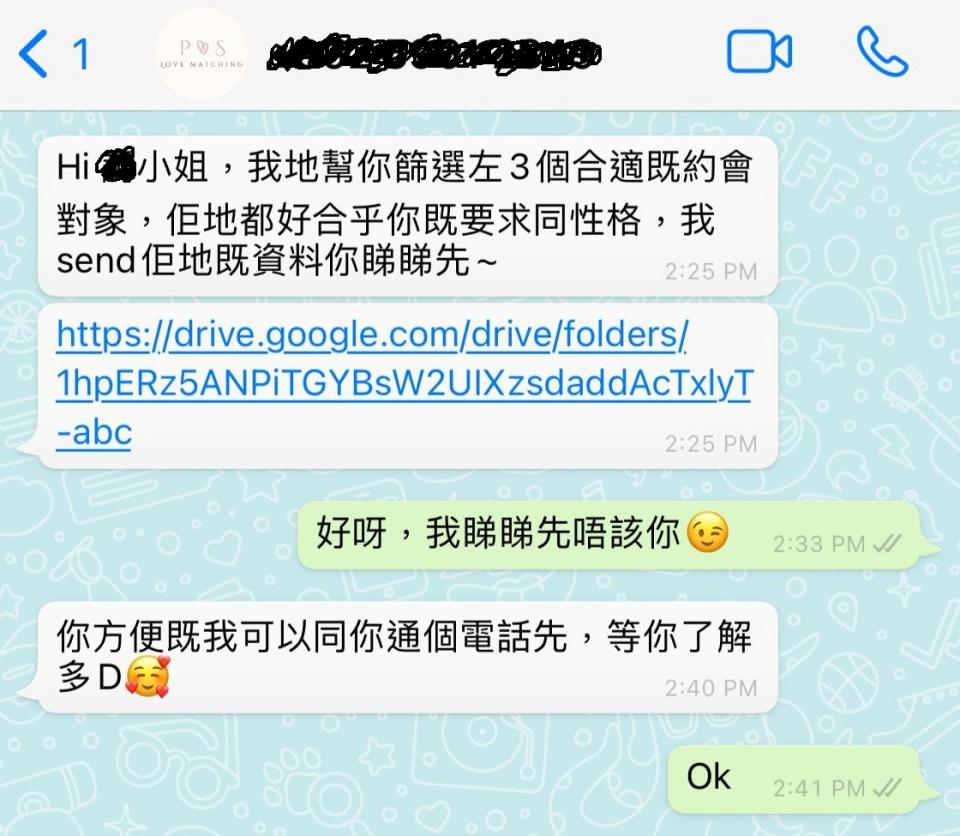
Task: Tap the smiling hearts emoji
Action: click(147, 676)
